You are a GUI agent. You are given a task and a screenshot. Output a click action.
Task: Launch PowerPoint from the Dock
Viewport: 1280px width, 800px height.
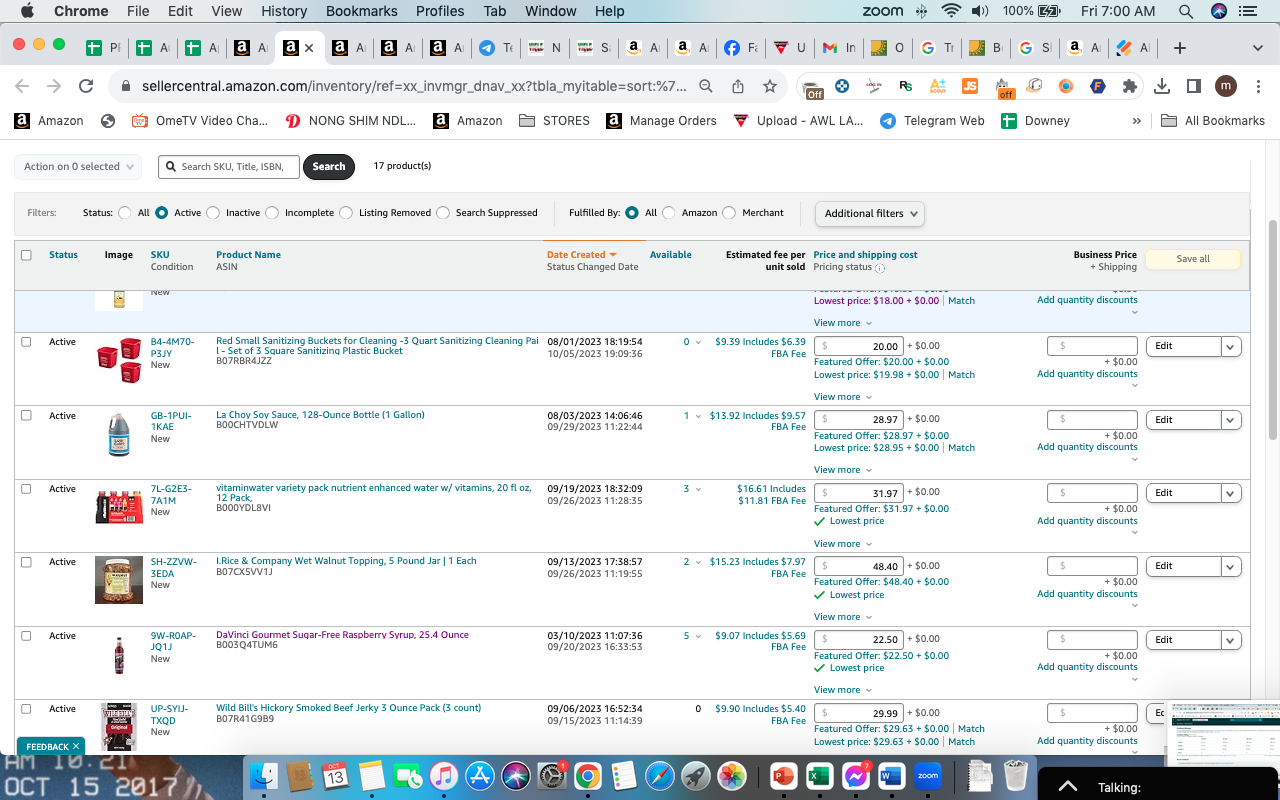784,776
